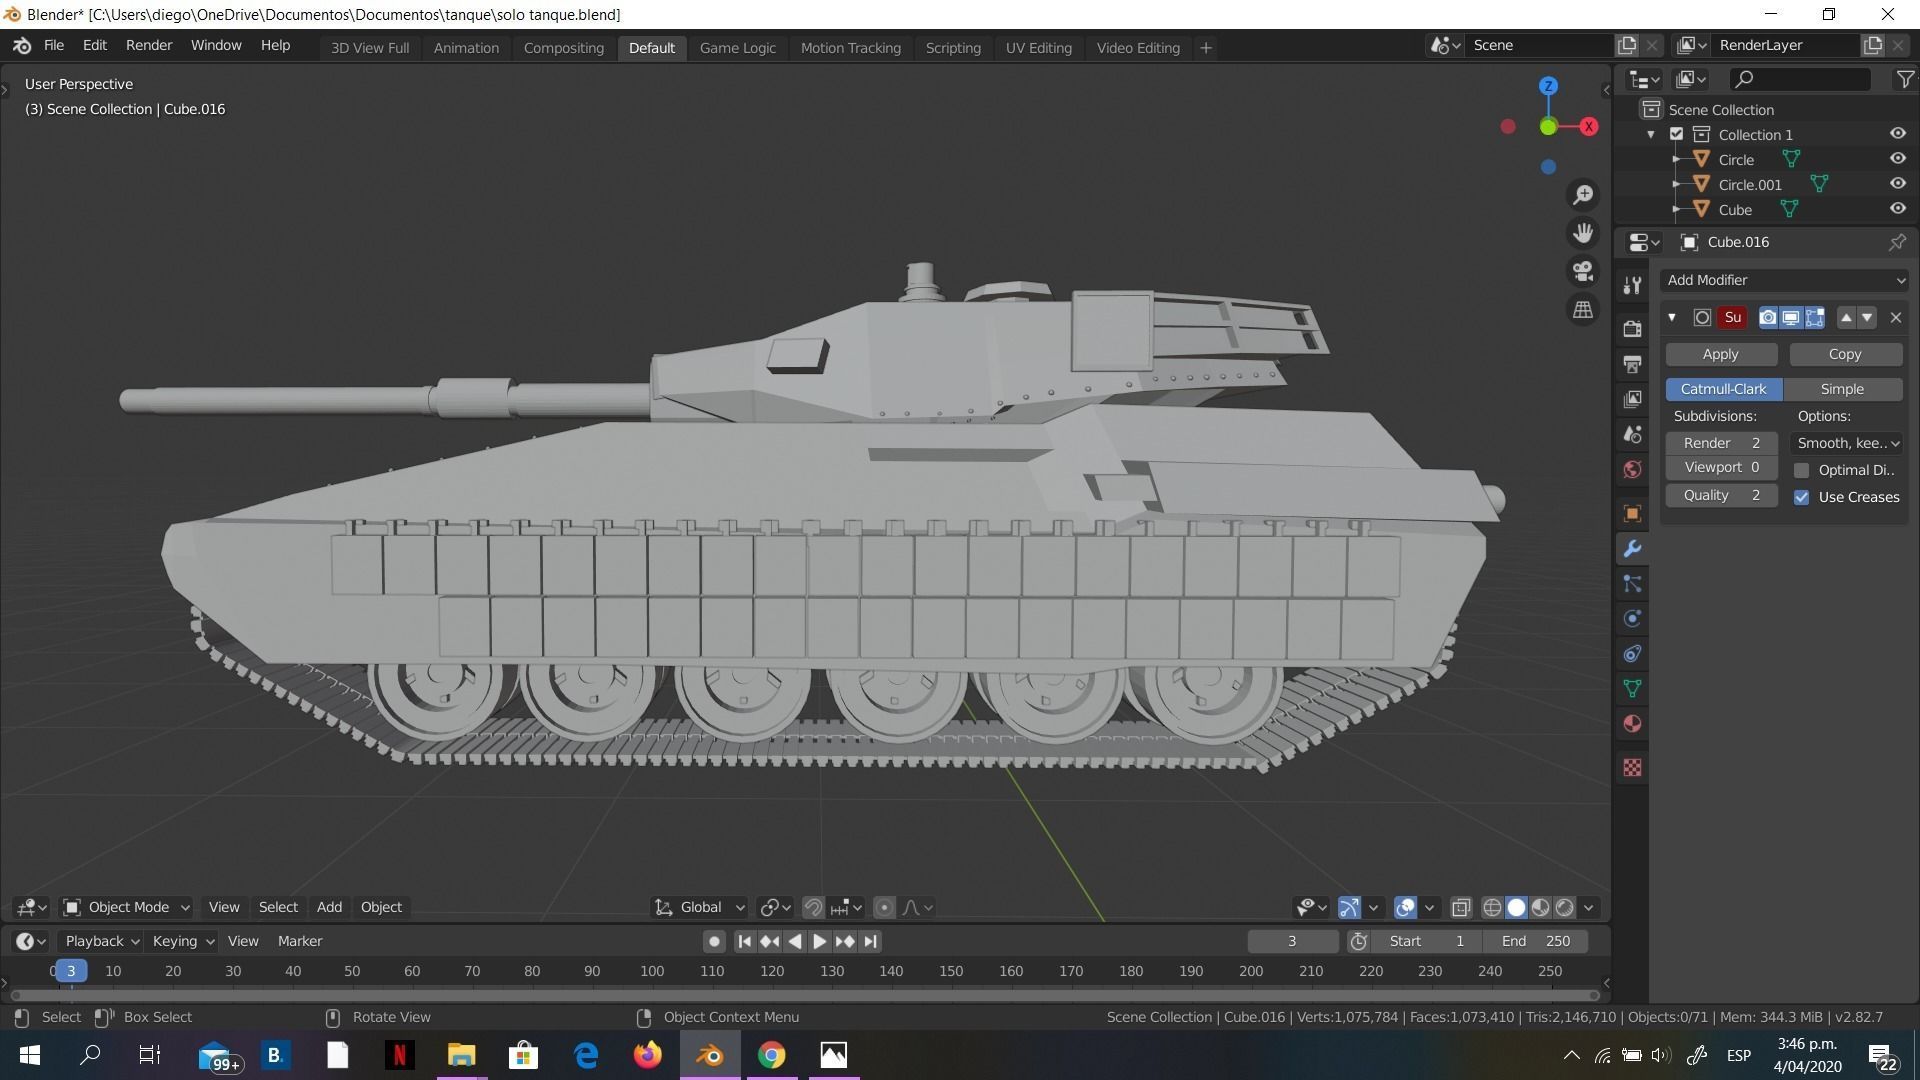Hide the Cube object with its eye toggle
Viewport: 1920px width, 1080px height.
click(x=1897, y=208)
